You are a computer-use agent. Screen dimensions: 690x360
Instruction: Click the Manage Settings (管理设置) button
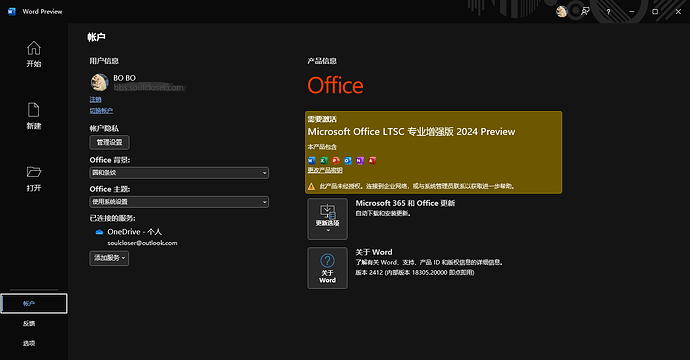click(110, 143)
